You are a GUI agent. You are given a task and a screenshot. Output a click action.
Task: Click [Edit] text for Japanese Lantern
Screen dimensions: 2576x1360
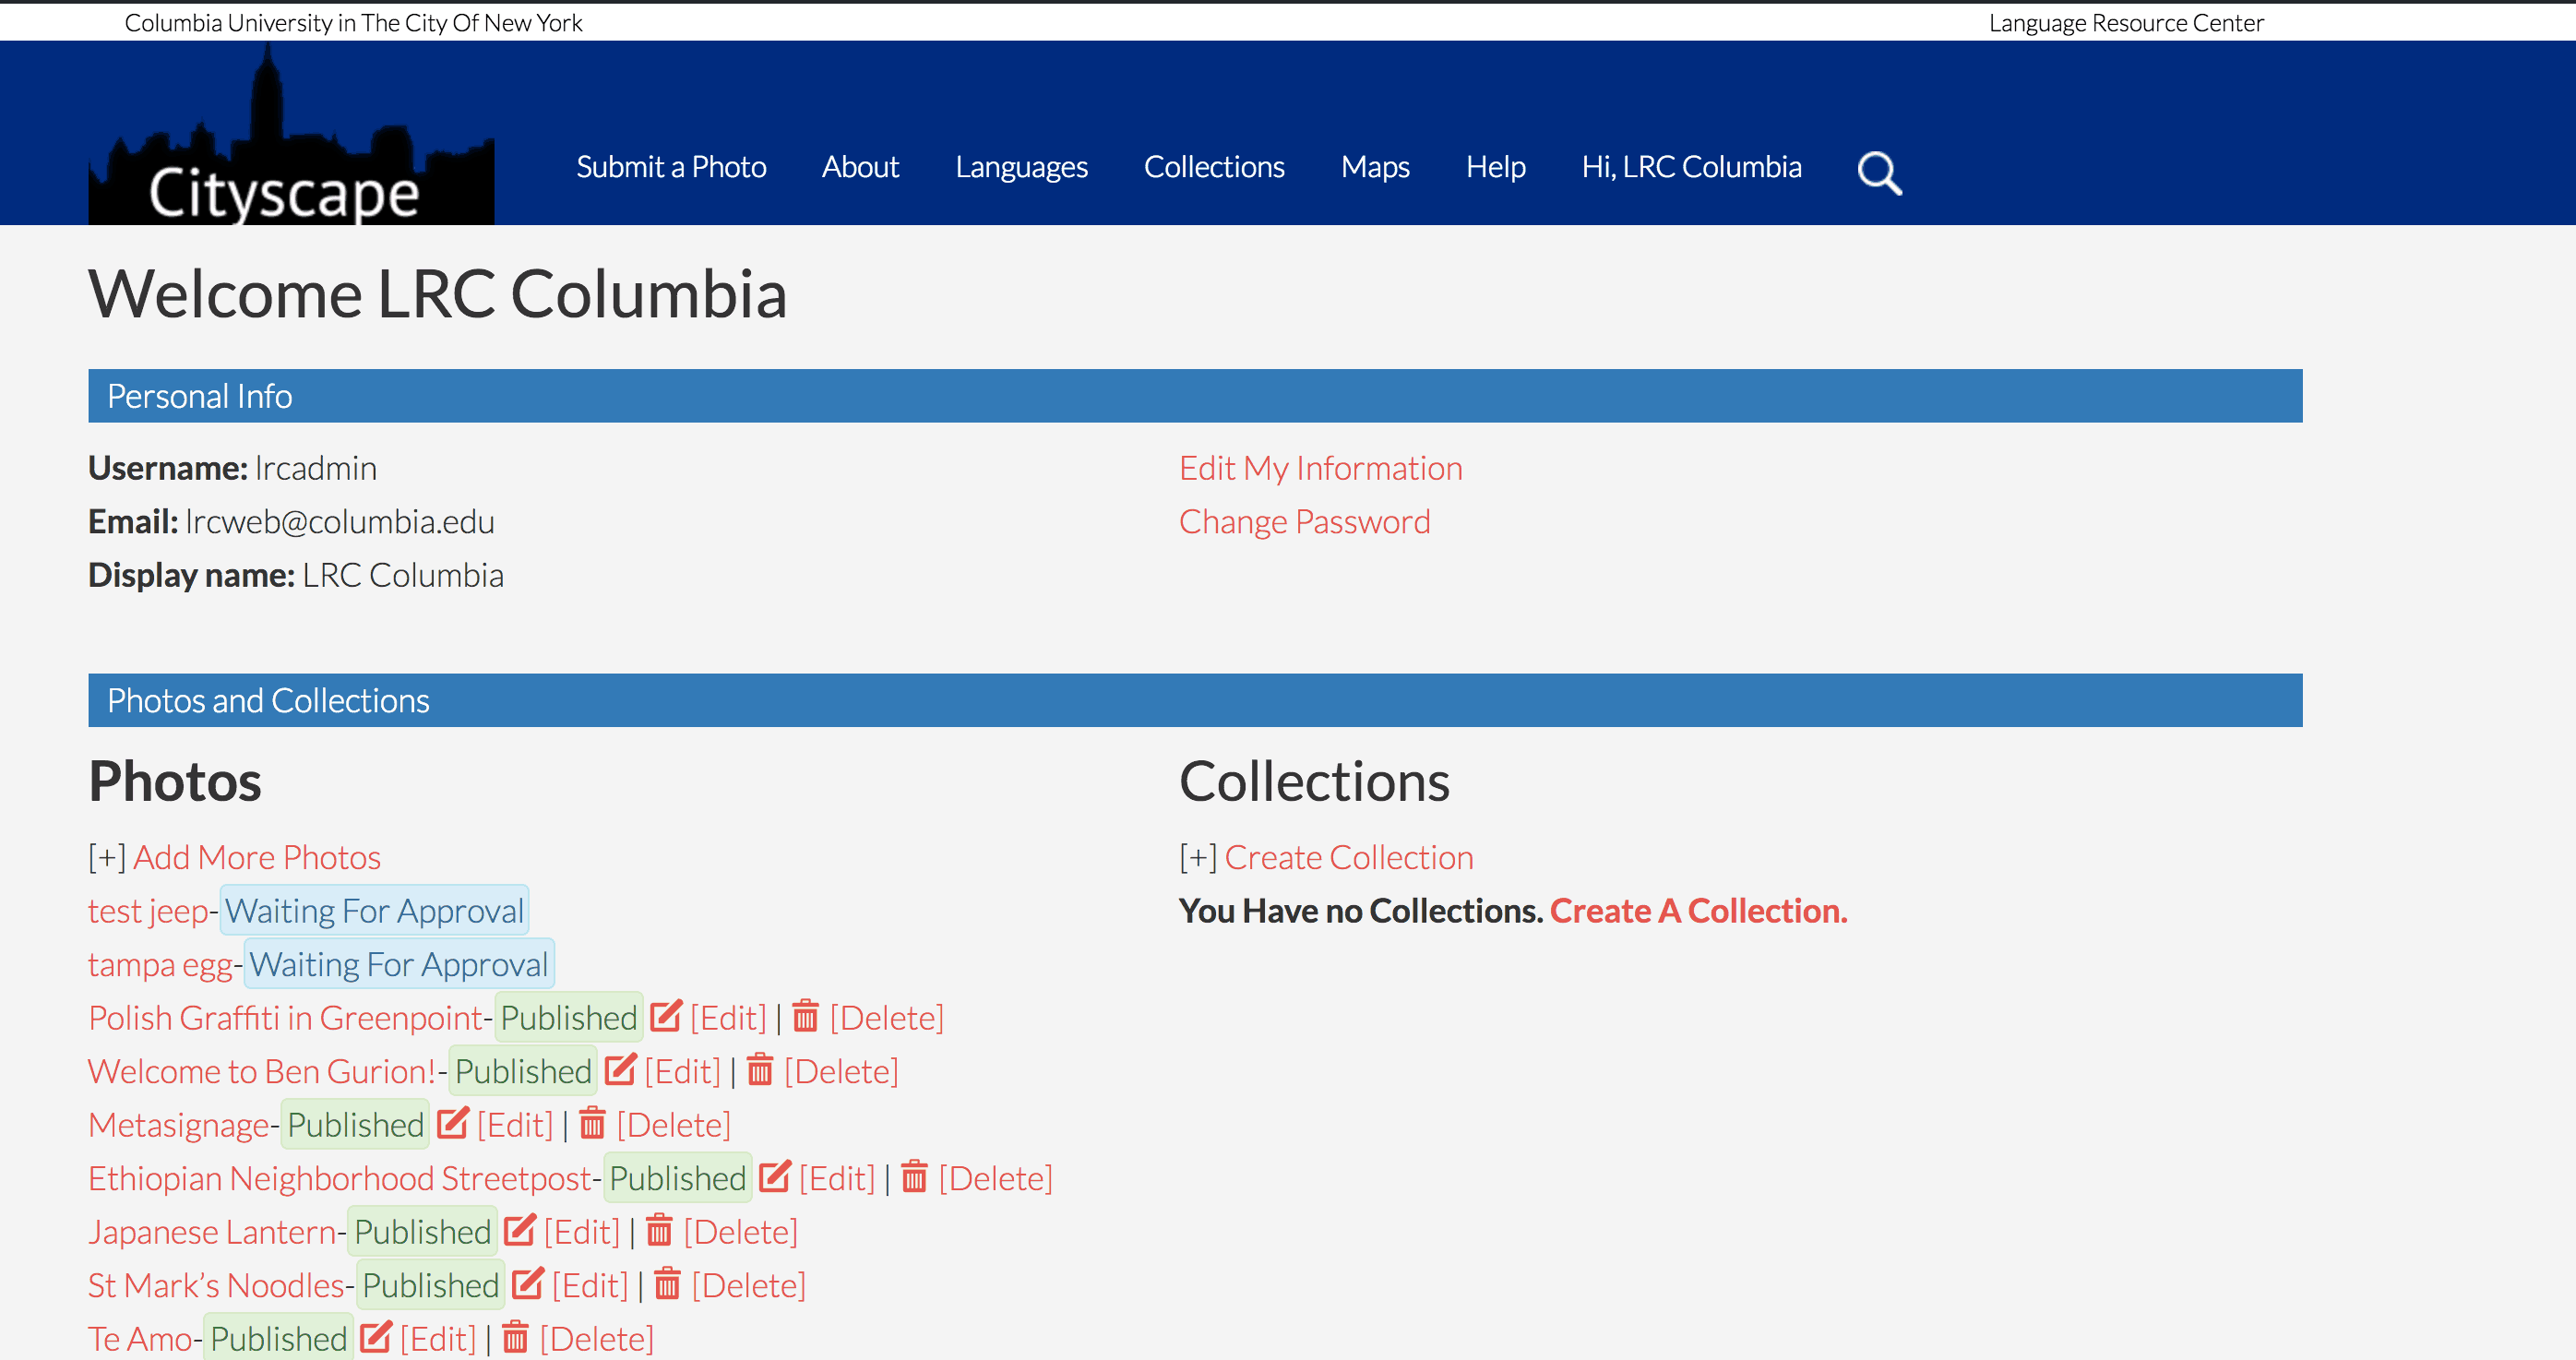(x=582, y=1232)
